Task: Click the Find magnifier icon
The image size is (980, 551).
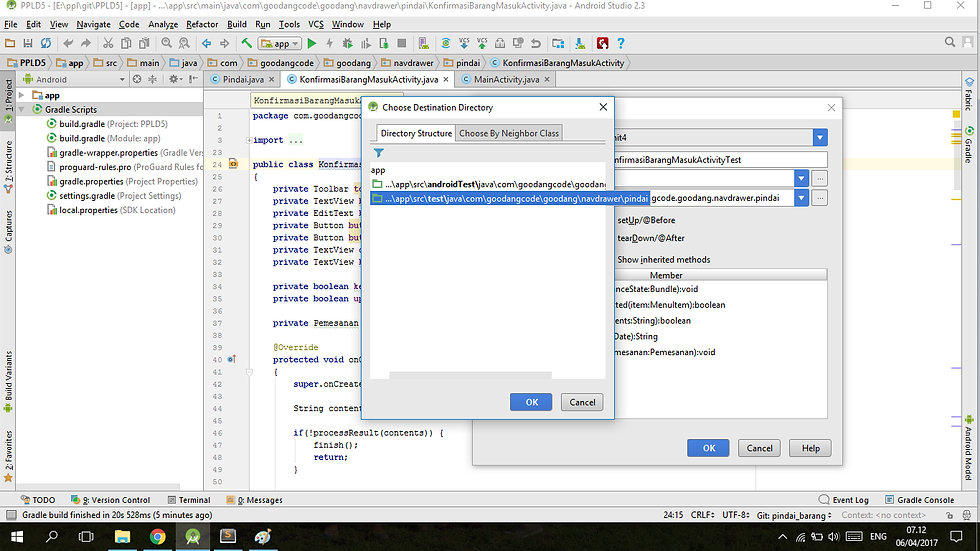Action: coord(166,43)
